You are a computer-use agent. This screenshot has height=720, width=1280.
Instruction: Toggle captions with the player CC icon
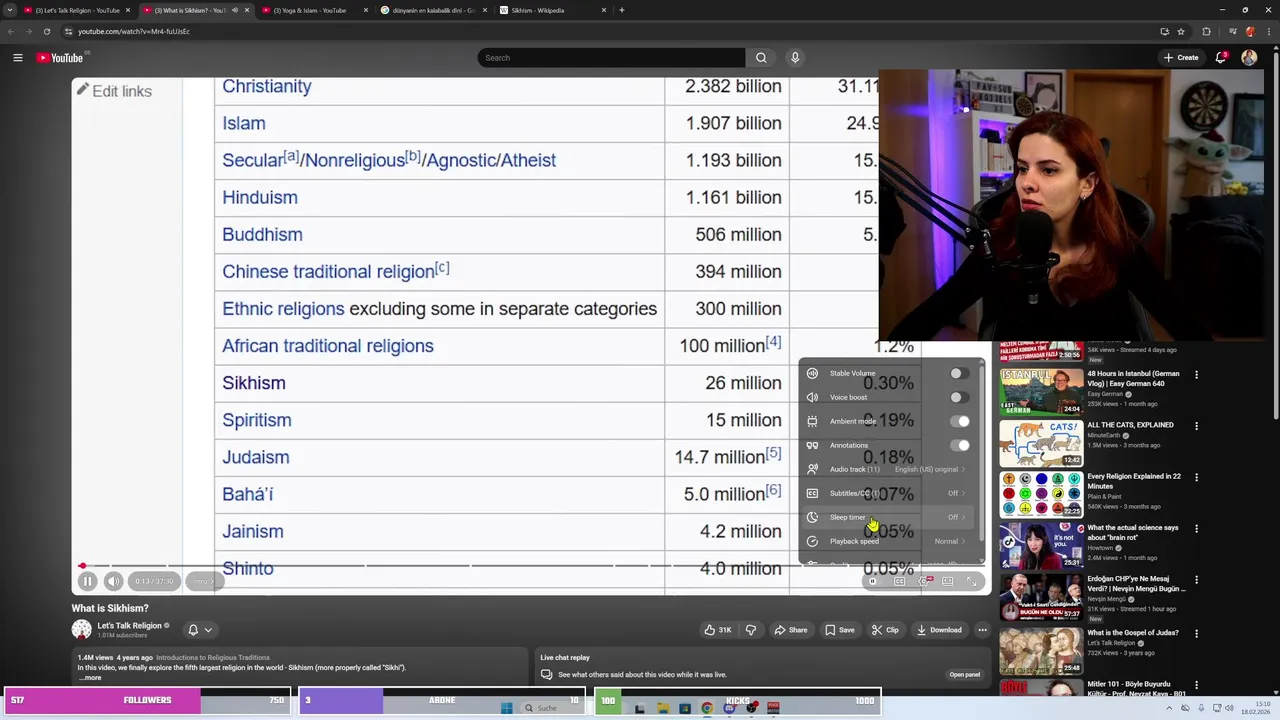click(x=899, y=581)
